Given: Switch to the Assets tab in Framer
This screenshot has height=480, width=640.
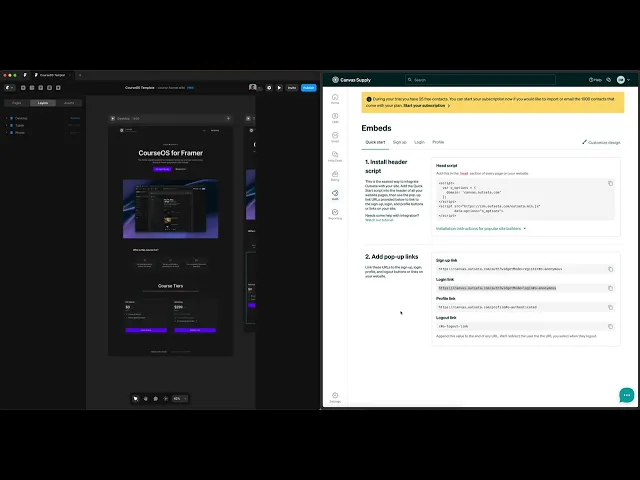Looking at the screenshot, I should (69, 103).
